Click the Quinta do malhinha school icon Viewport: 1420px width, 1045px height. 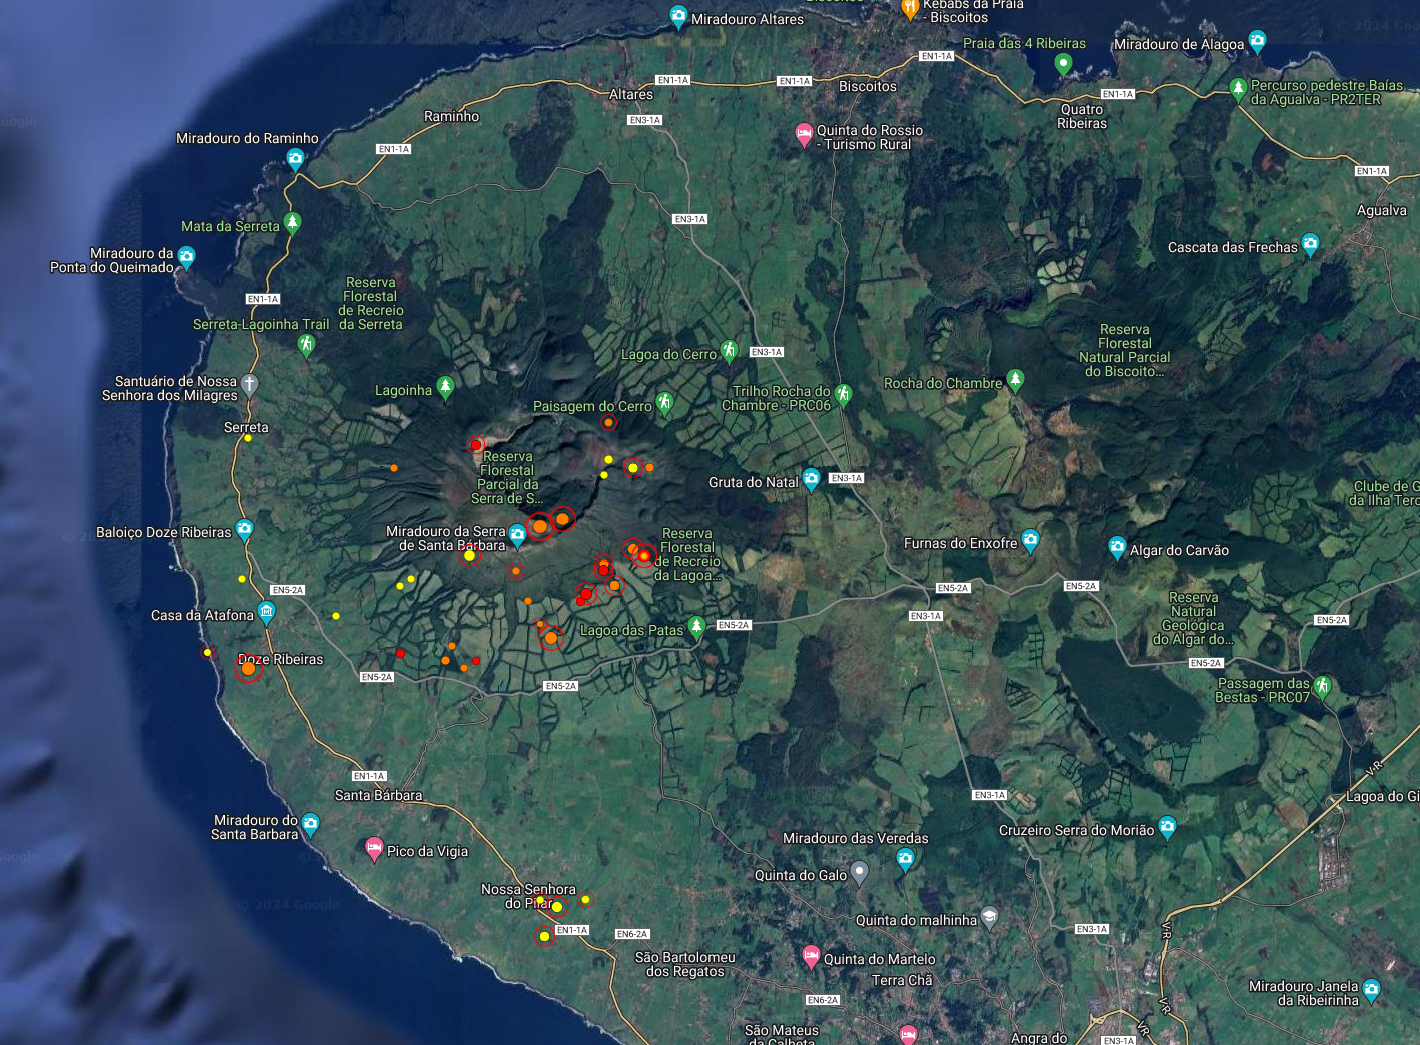pos(989,916)
